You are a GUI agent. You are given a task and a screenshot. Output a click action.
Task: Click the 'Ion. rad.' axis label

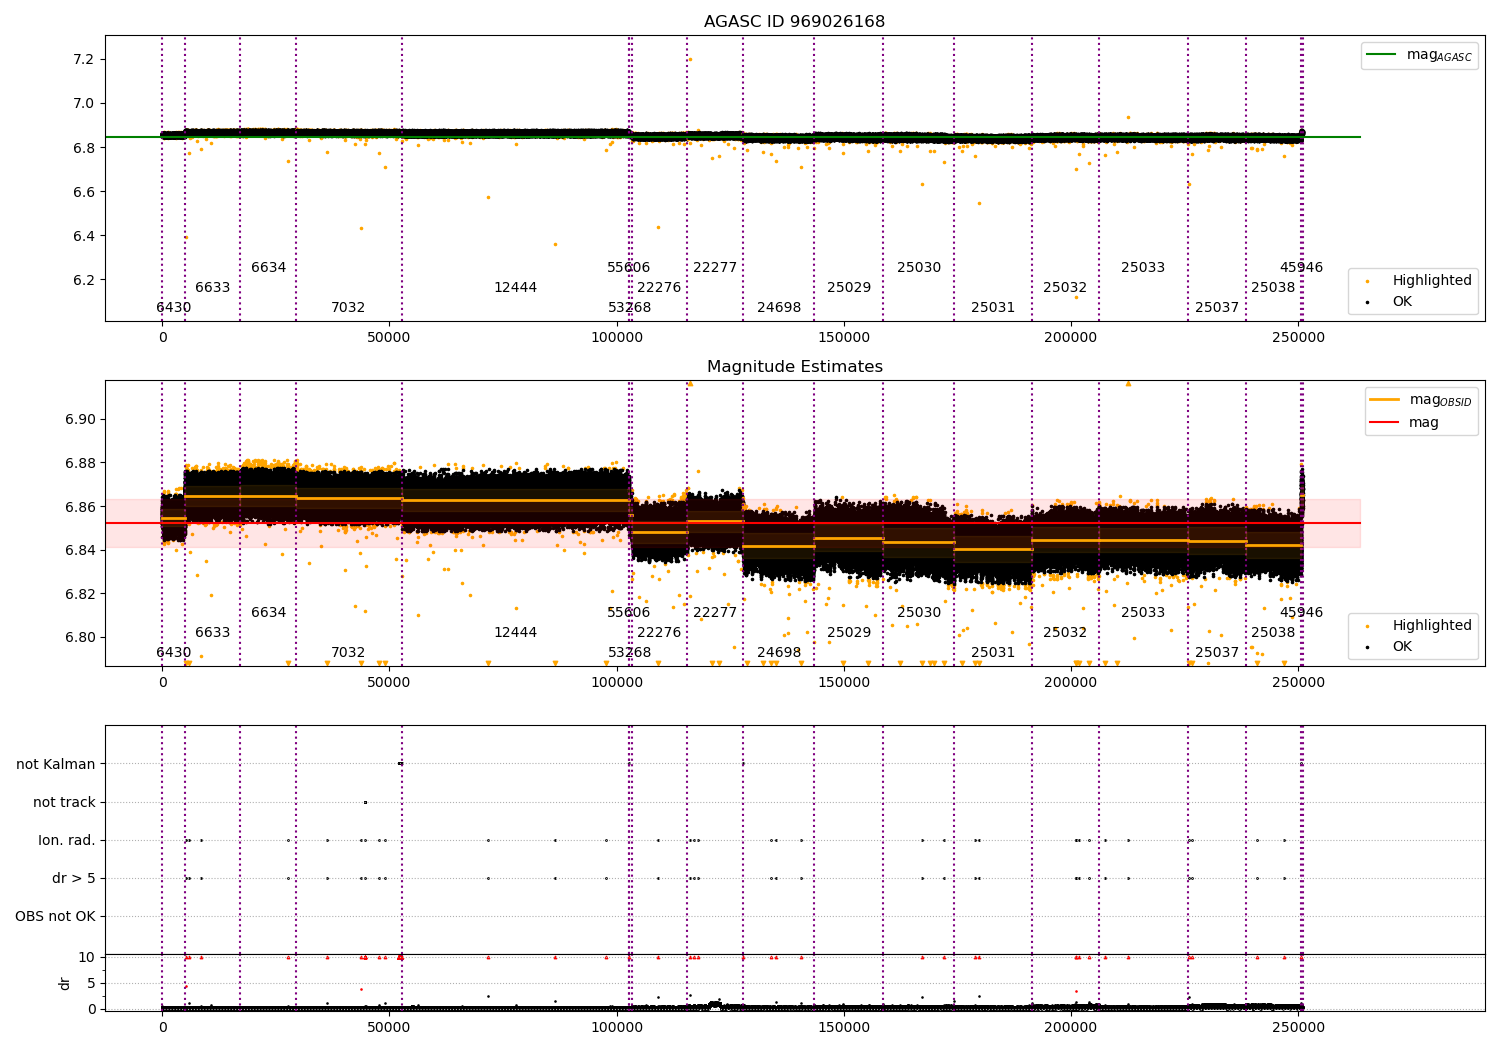67,840
